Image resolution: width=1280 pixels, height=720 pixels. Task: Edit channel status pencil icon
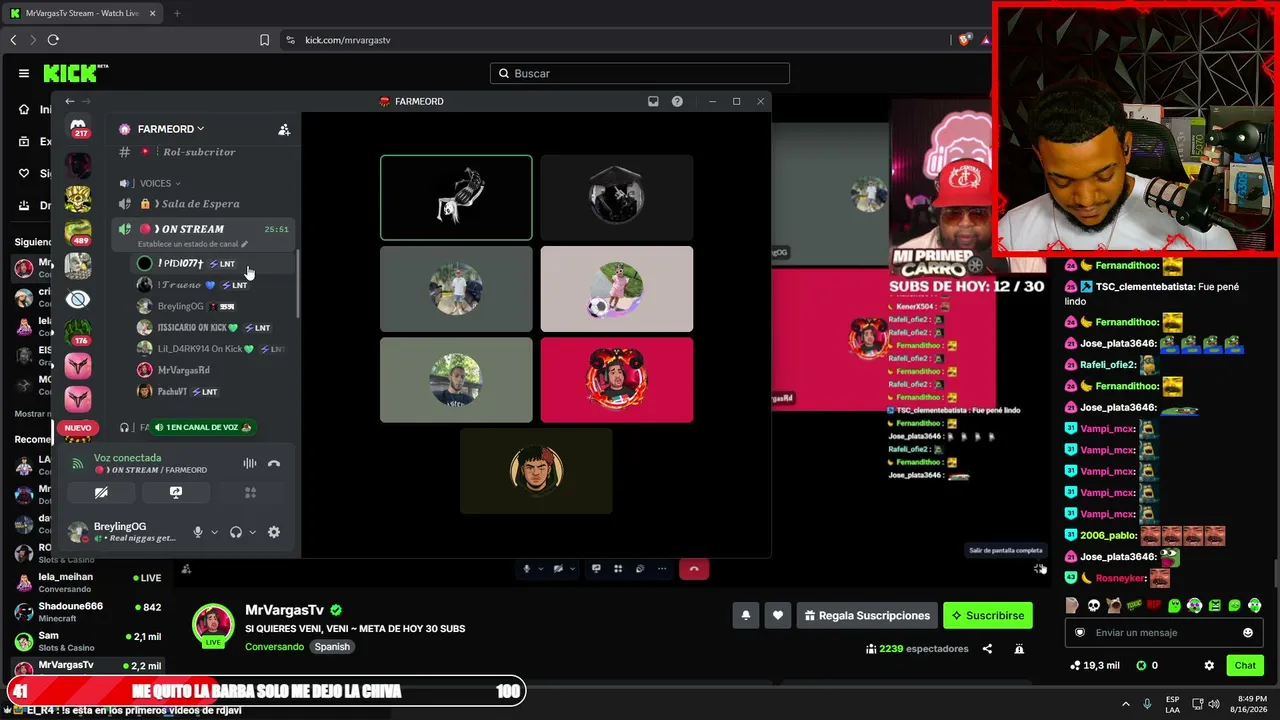point(245,244)
